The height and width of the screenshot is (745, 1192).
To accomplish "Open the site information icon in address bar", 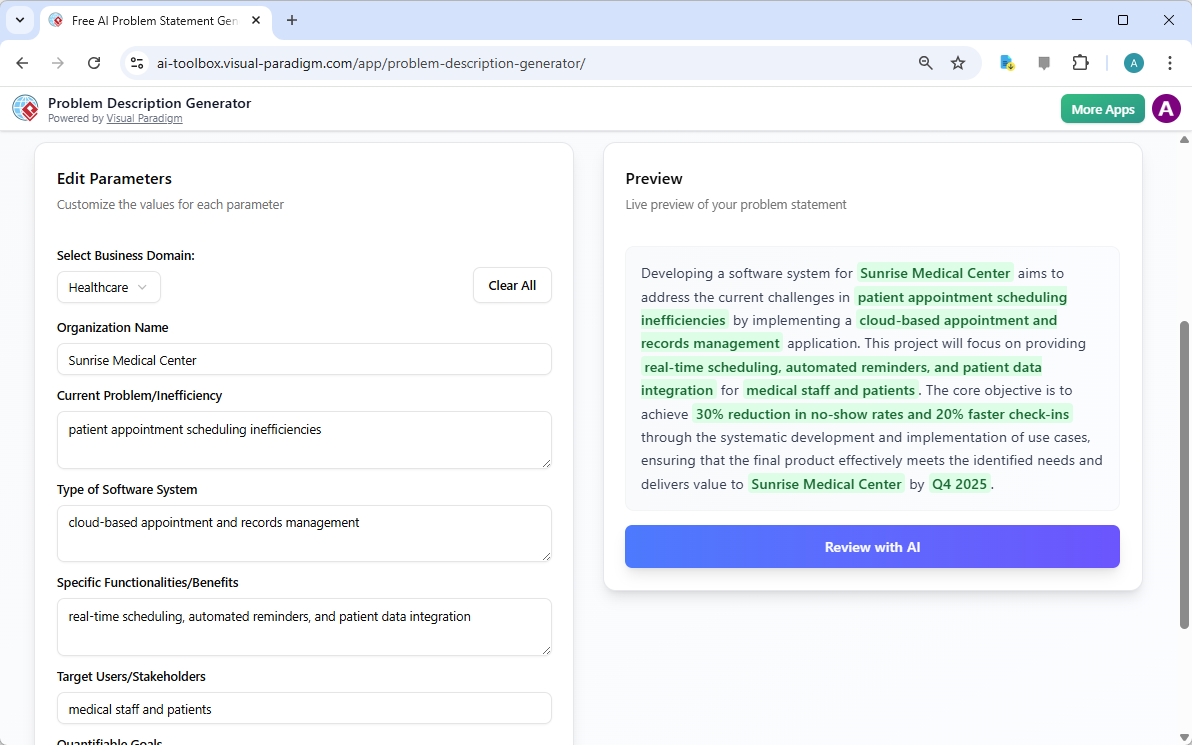I will [136, 62].
